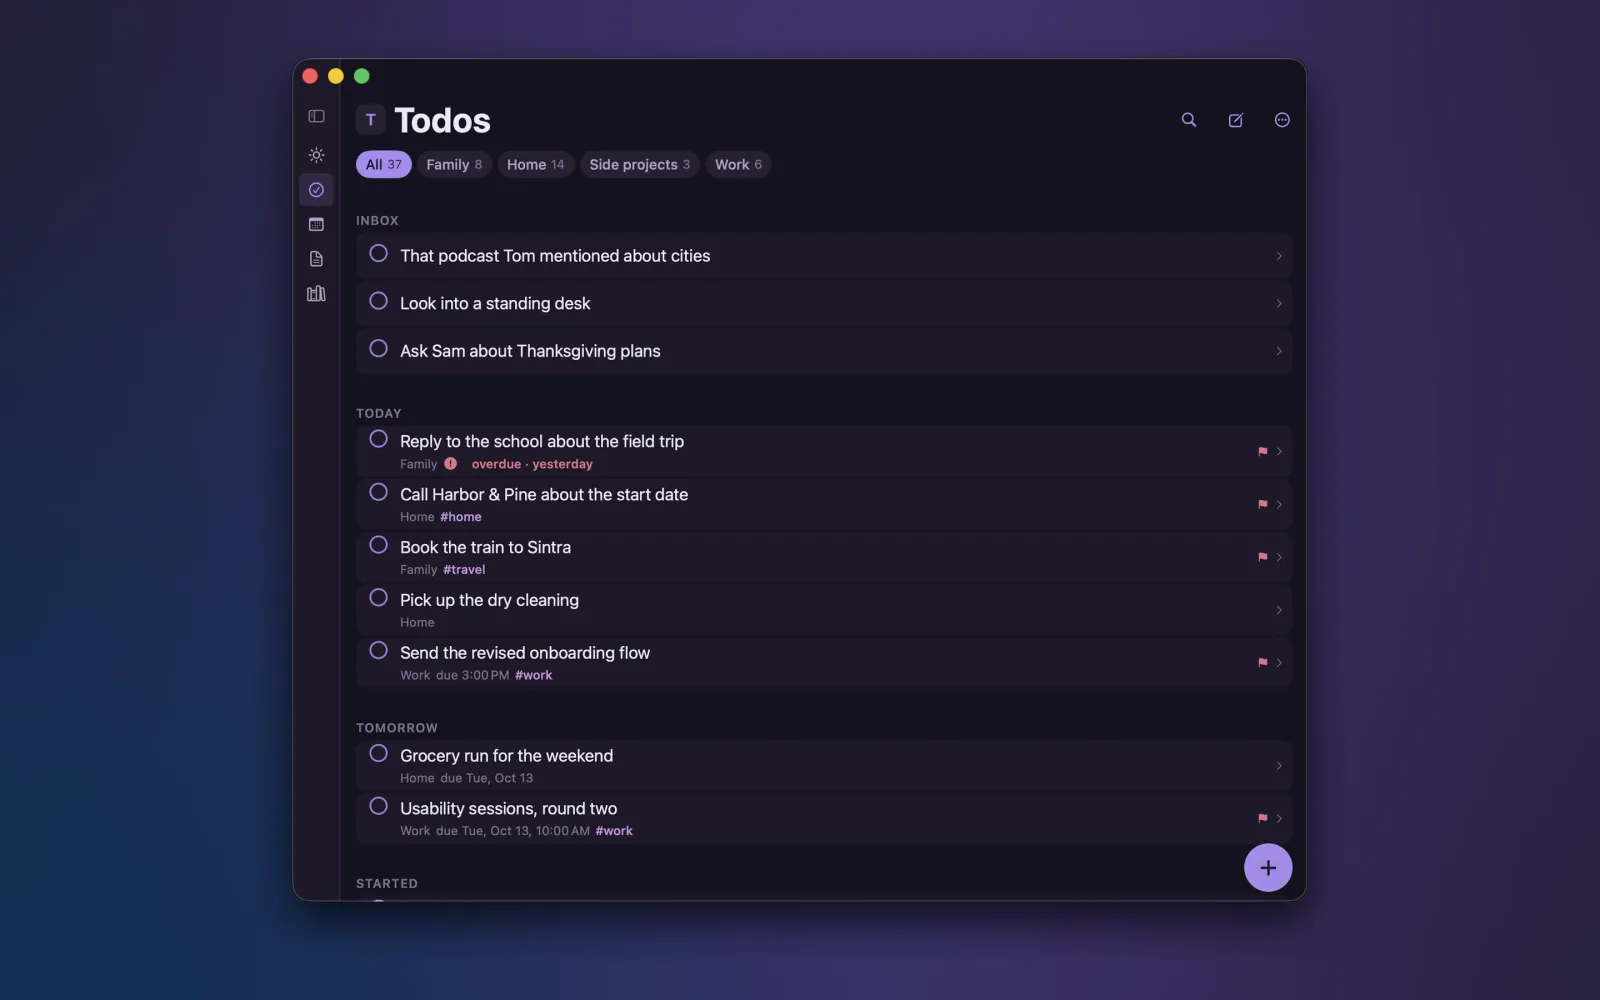Click the #home tag link
Viewport: 1600px width, 1000px height.
tap(461, 517)
